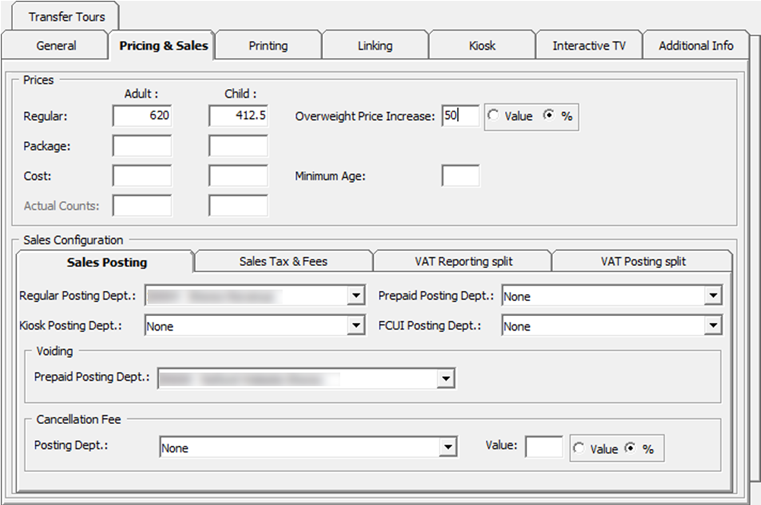Image resolution: width=761 pixels, height=505 pixels.
Task: Click the Cancellation Fee Value input field
Action: 544,447
